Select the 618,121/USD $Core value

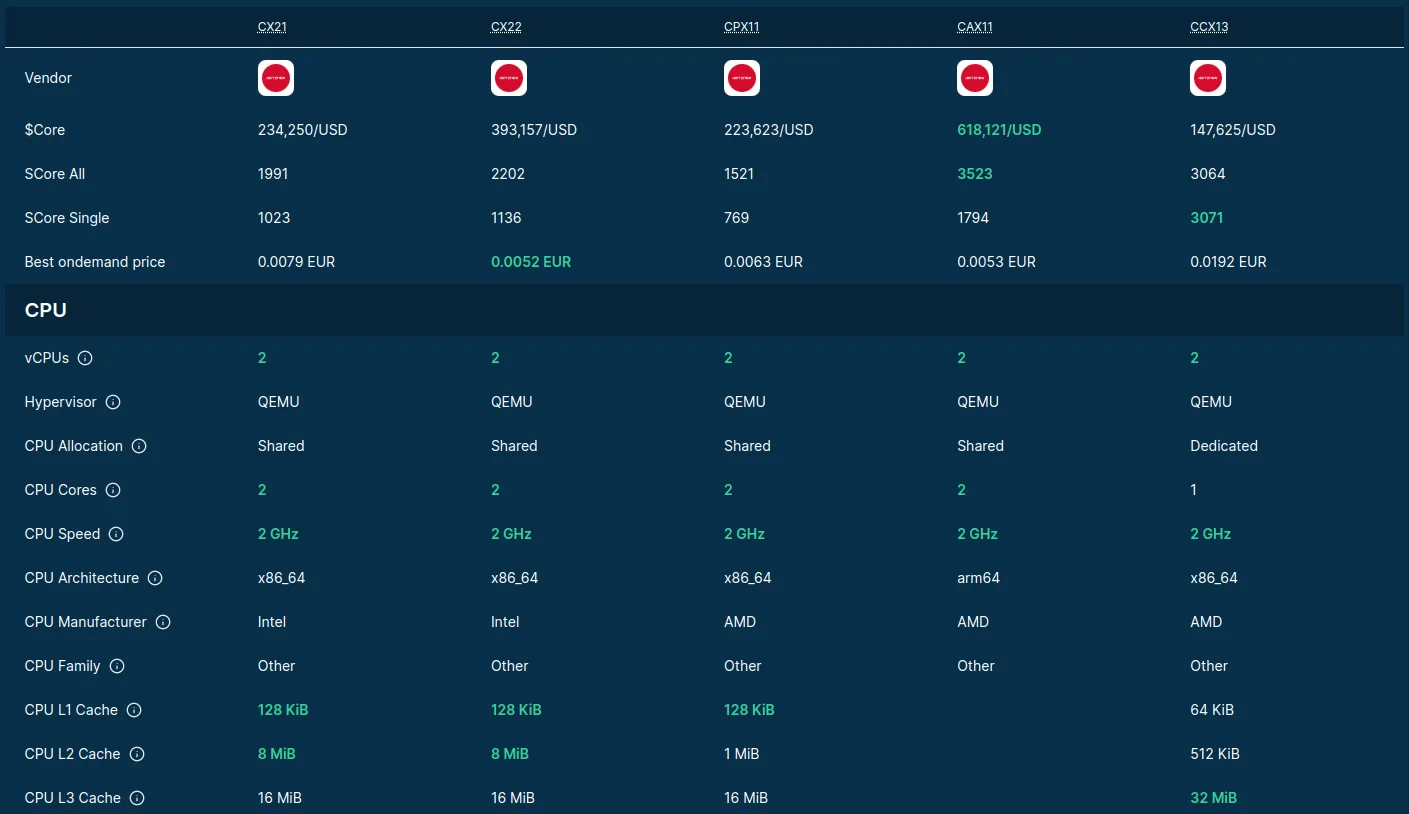pyautogui.click(x=999, y=130)
